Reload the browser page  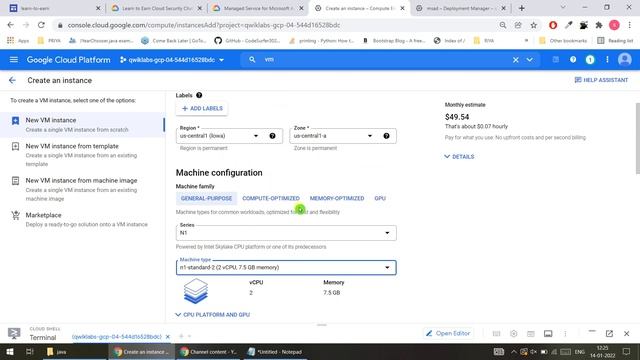click(x=41, y=25)
